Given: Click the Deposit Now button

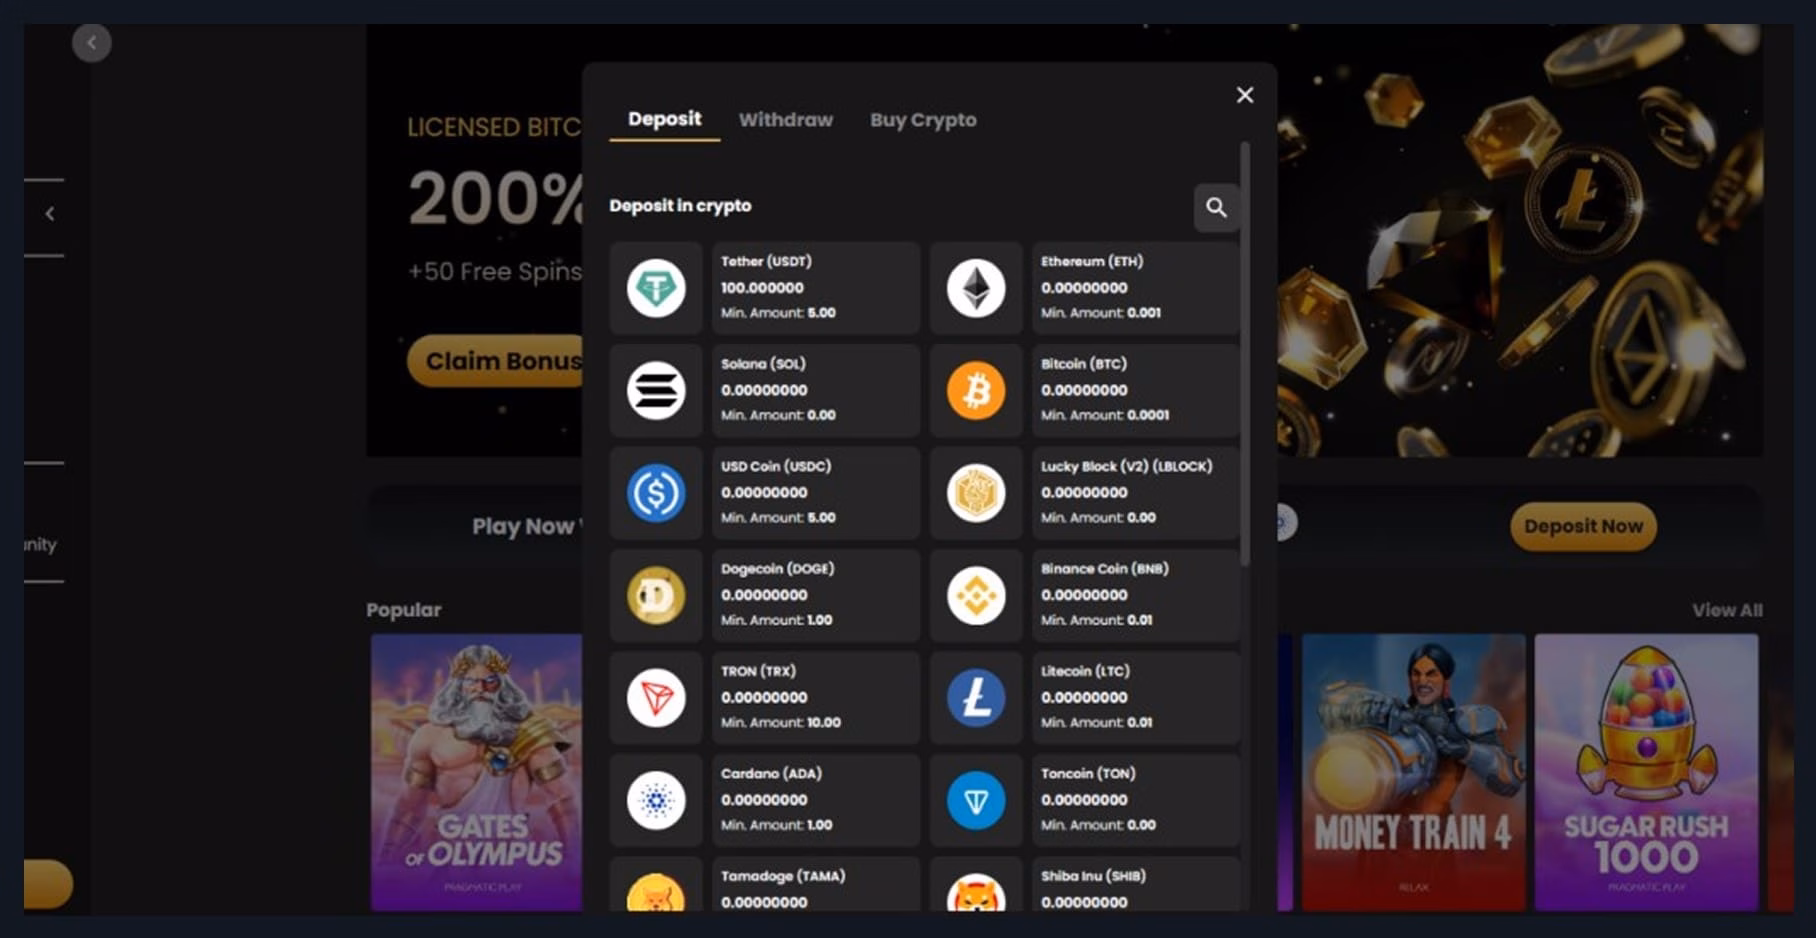Looking at the screenshot, I should tap(1582, 526).
